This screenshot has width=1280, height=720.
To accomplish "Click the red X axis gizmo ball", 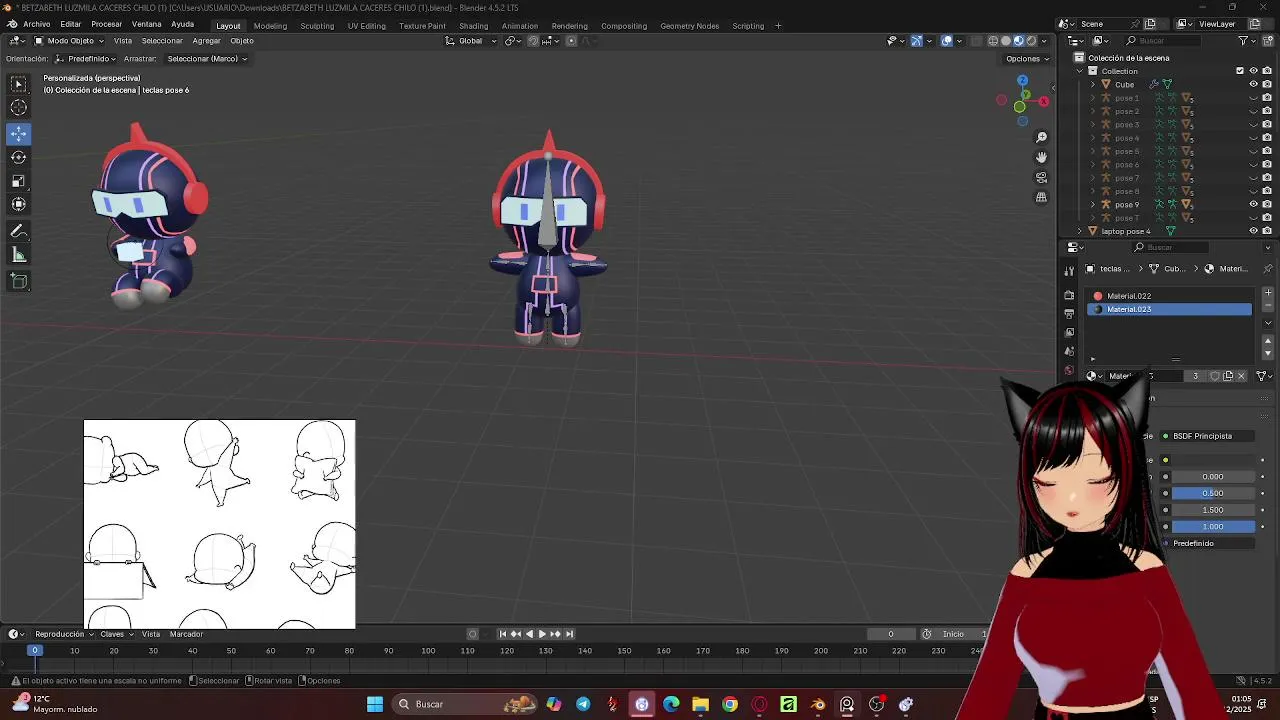I will 1043,101.
